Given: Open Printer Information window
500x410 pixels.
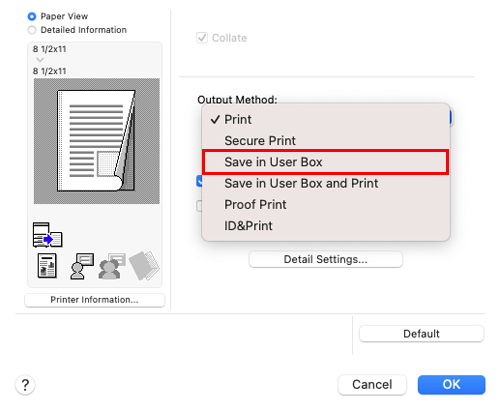Looking at the screenshot, I should point(95,300).
